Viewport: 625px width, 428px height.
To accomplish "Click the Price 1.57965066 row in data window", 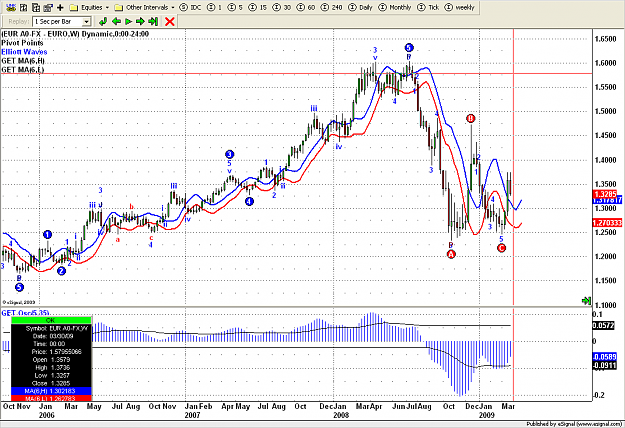I will pyautogui.click(x=51, y=351).
